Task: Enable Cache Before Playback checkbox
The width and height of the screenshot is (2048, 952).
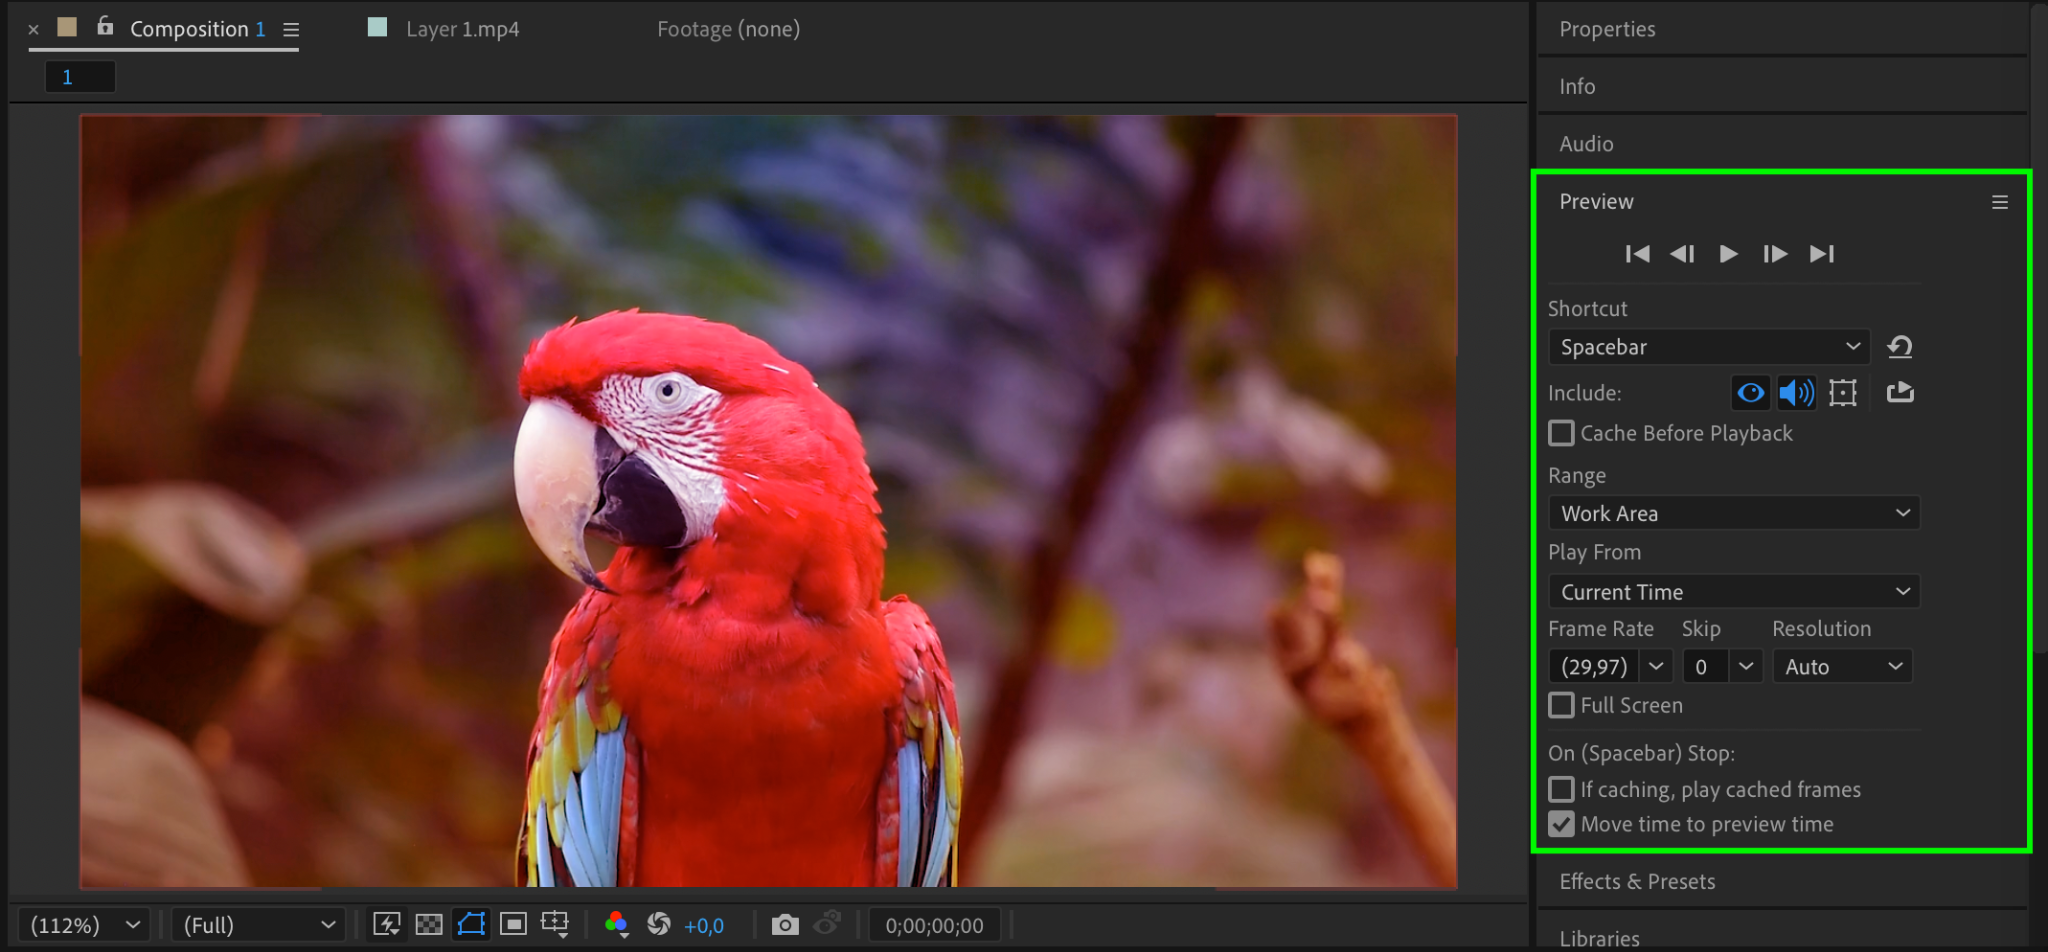Action: pyautogui.click(x=1561, y=434)
